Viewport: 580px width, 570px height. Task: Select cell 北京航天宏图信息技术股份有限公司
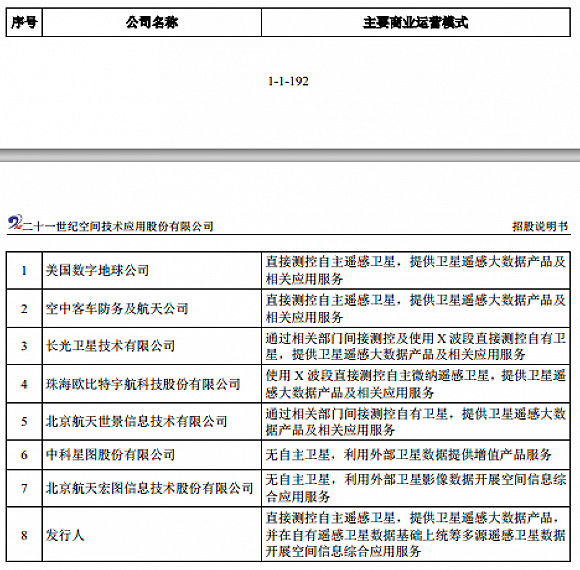click(152, 488)
